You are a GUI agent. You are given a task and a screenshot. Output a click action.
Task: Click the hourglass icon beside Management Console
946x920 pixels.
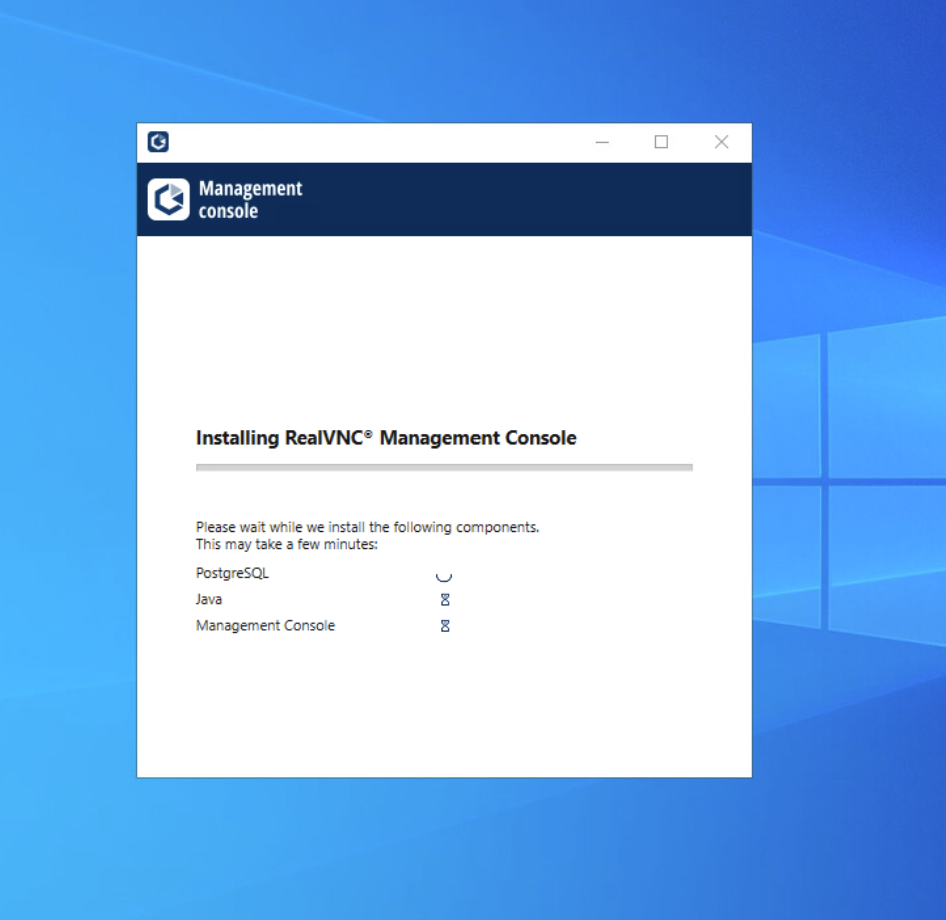click(x=444, y=625)
